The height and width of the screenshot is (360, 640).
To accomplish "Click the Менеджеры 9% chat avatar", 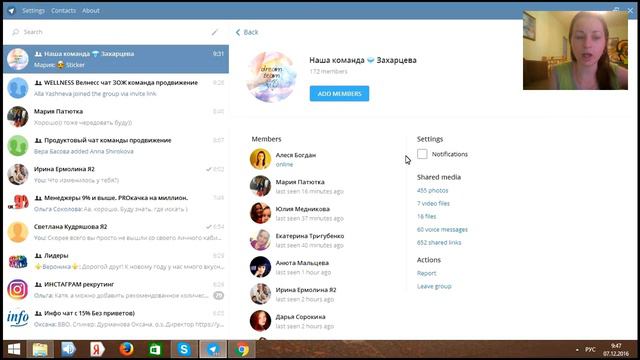I will 18,203.
